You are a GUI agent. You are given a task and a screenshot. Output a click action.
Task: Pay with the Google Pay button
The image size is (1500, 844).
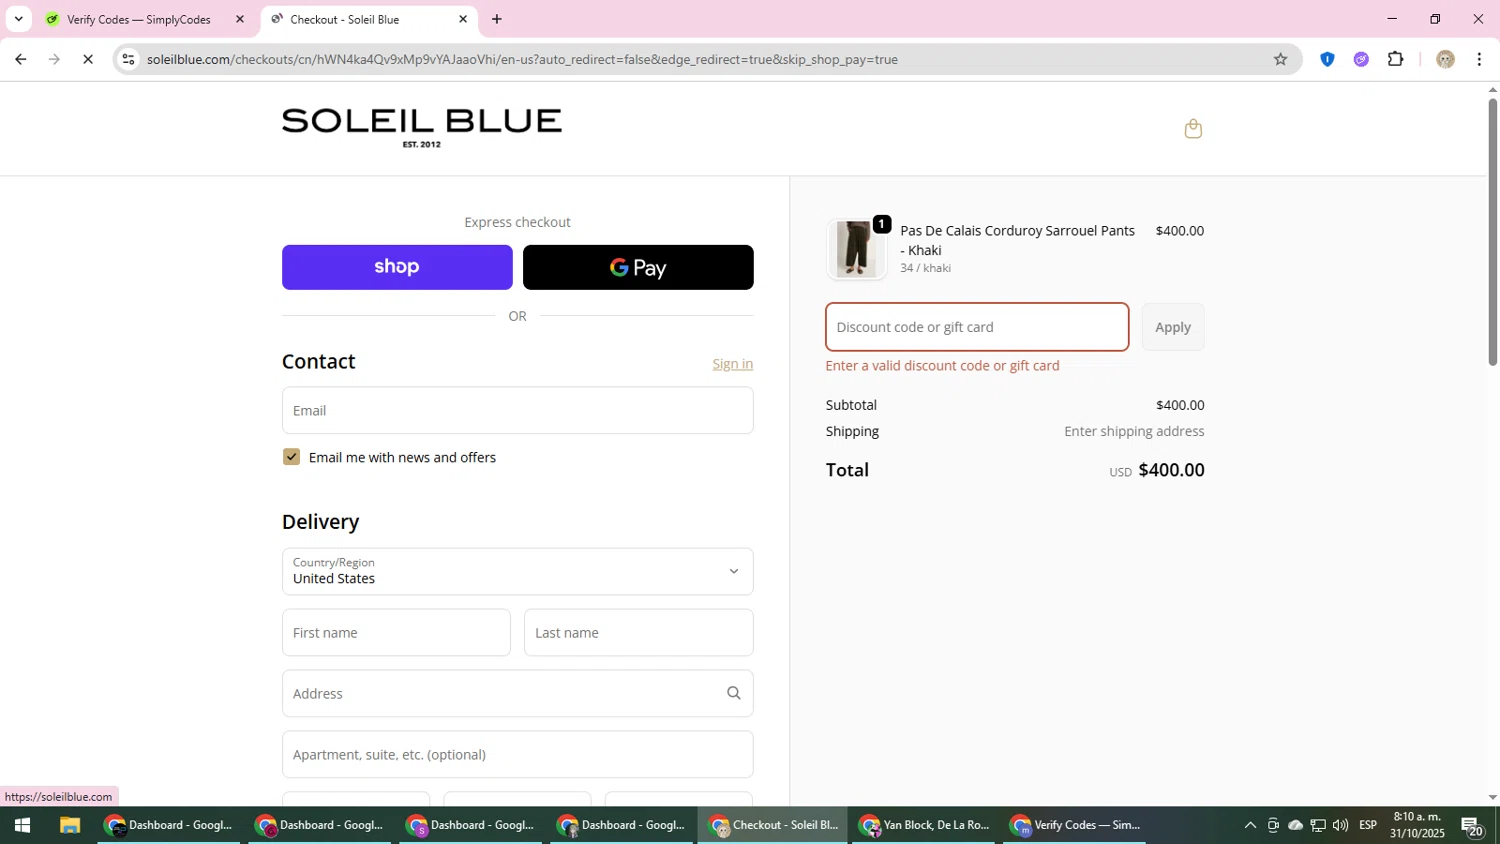click(x=638, y=267)
